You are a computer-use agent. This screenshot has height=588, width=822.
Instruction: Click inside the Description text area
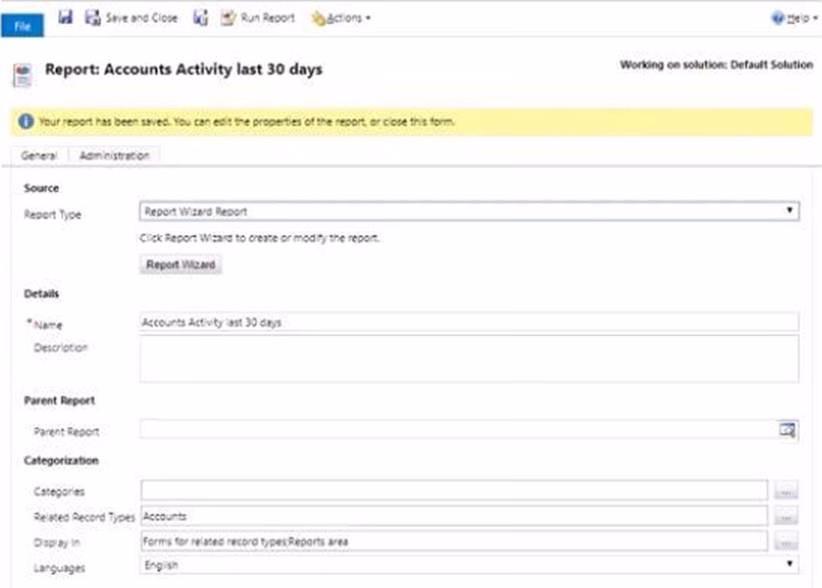[x=468, y=358]
